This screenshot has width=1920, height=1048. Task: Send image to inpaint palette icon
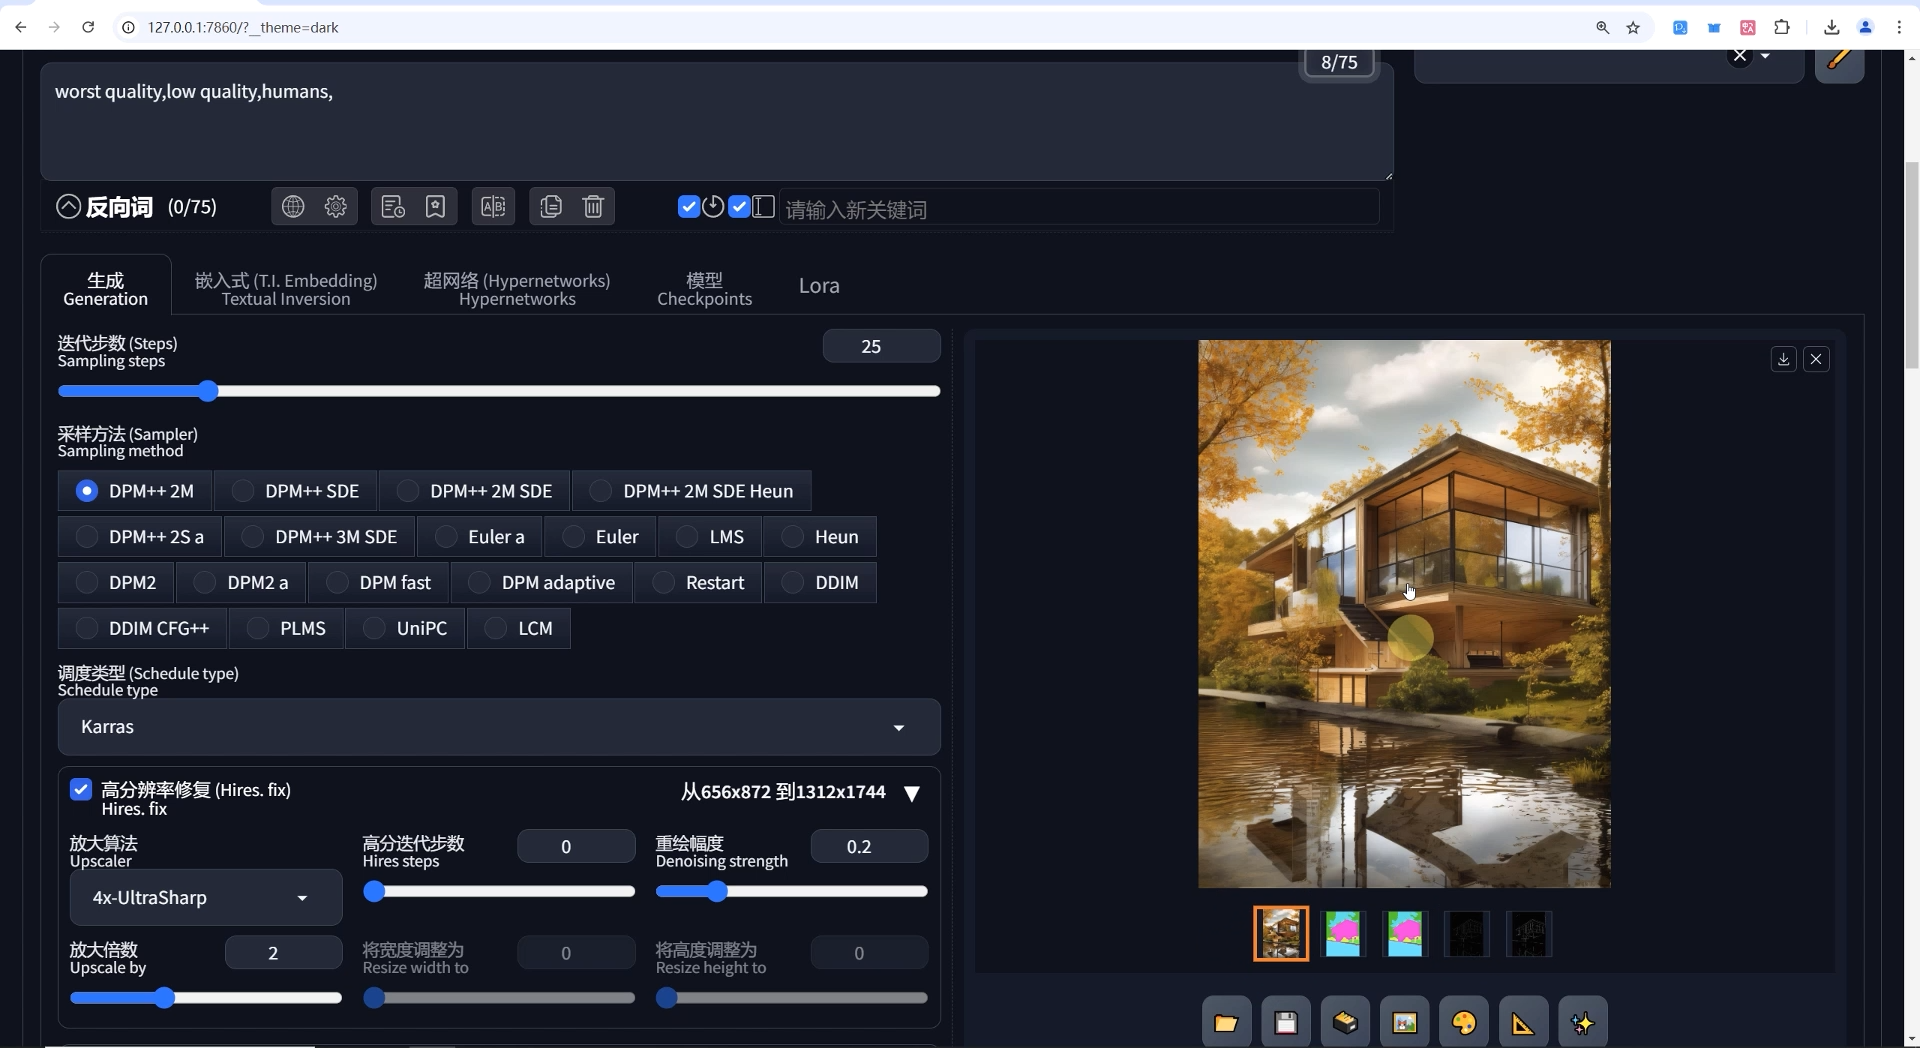(x=1464, y=1023)
